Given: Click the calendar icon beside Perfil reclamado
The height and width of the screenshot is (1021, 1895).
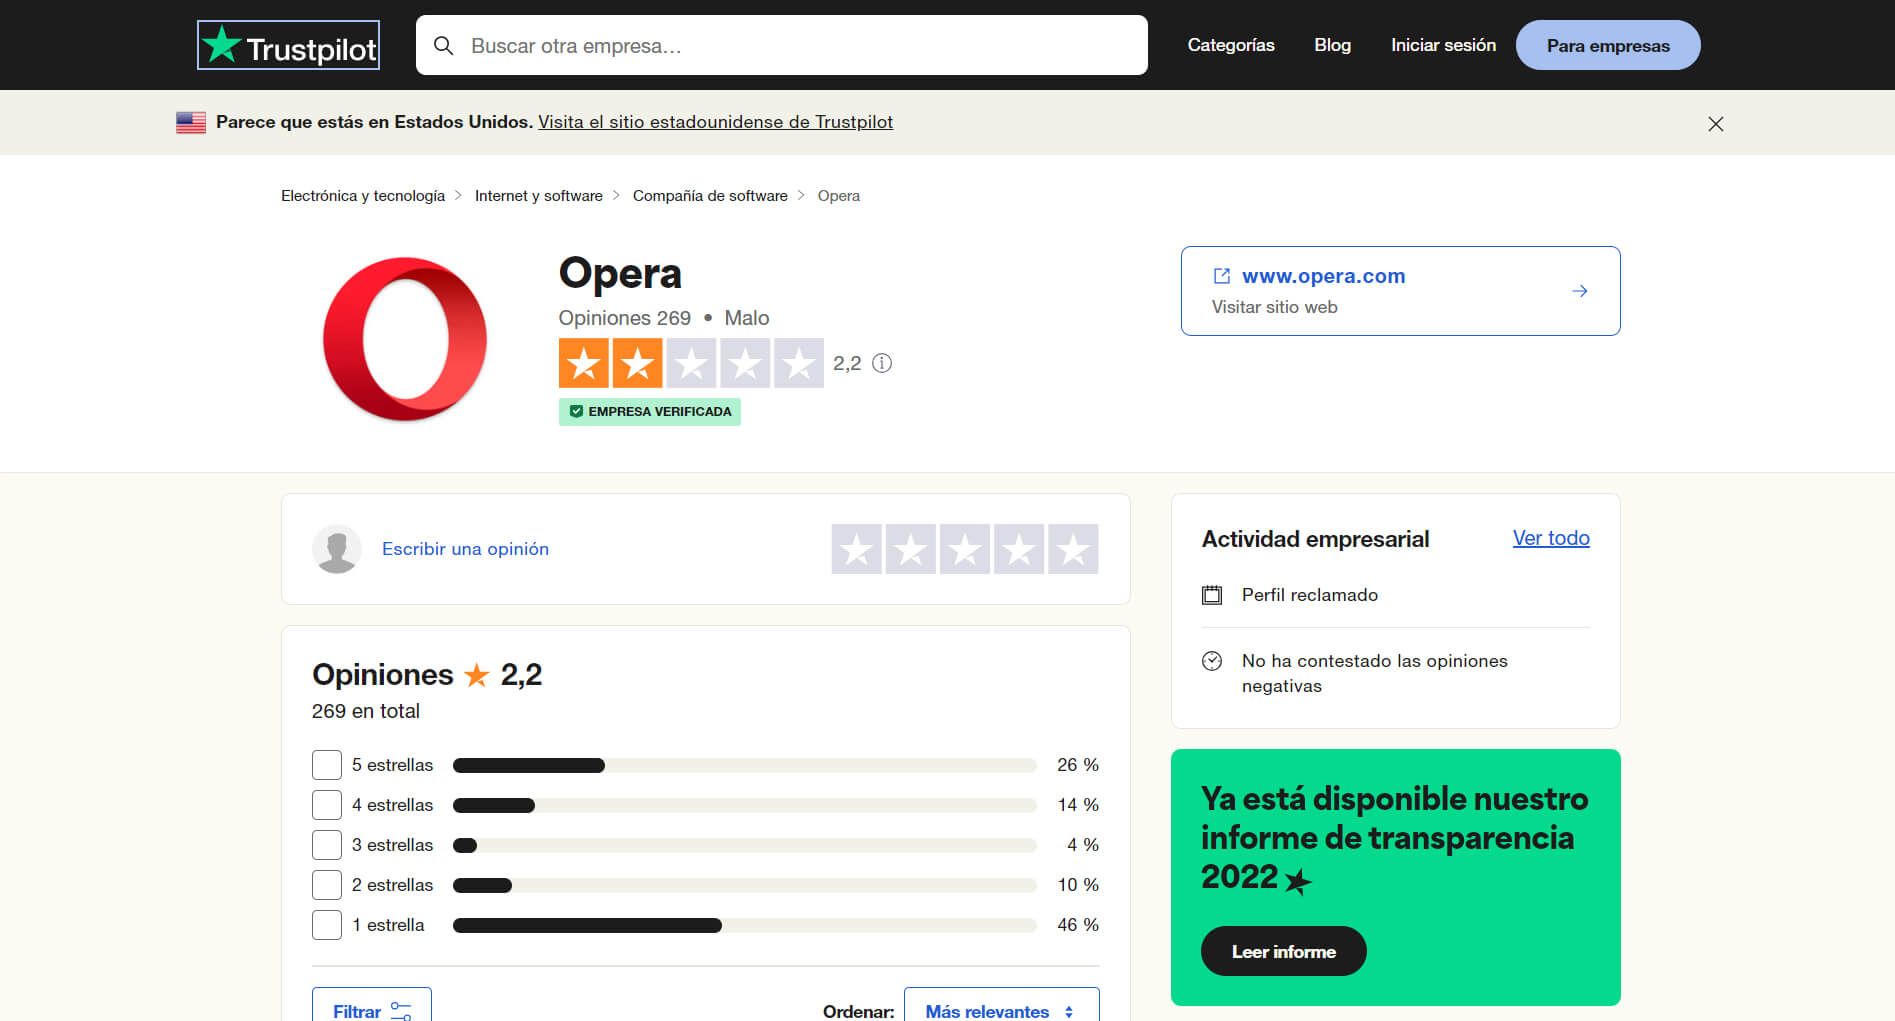Looking at the screenshot, I should point(1212,595).
